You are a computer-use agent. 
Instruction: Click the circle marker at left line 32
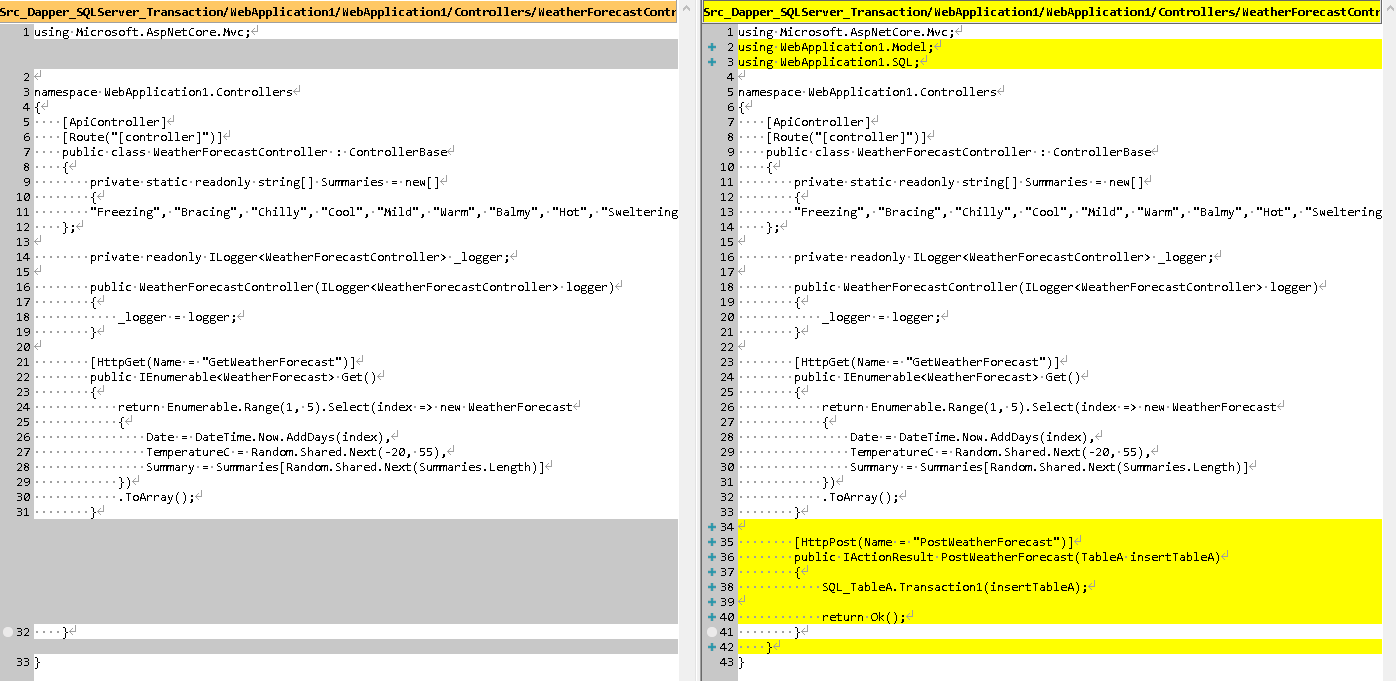8,632
